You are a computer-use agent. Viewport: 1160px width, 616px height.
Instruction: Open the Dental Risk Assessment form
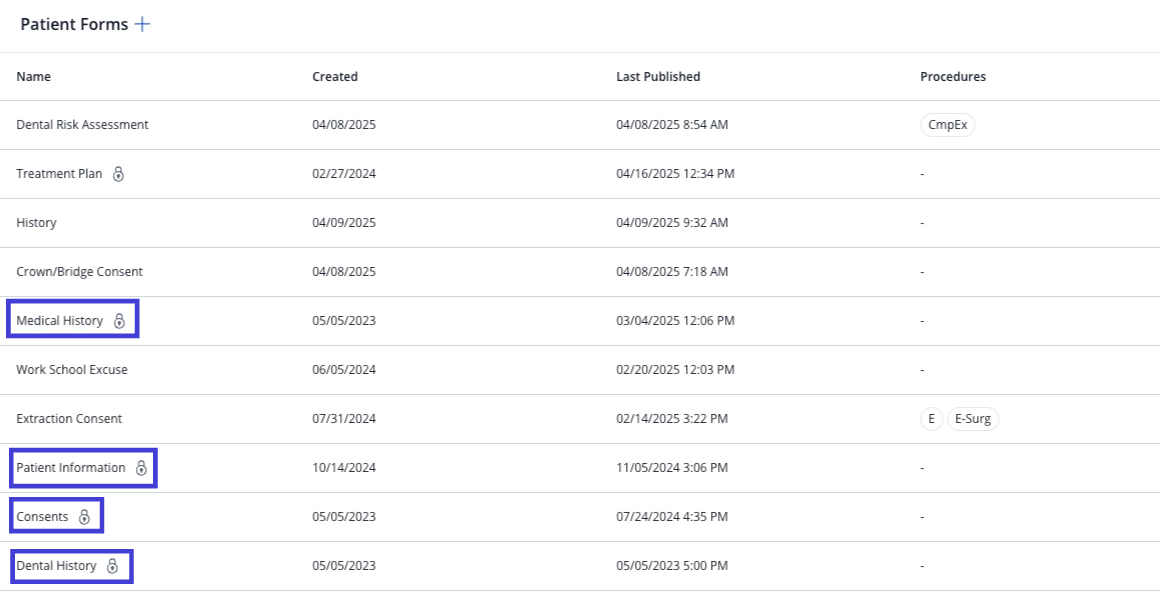coord(82,125)
